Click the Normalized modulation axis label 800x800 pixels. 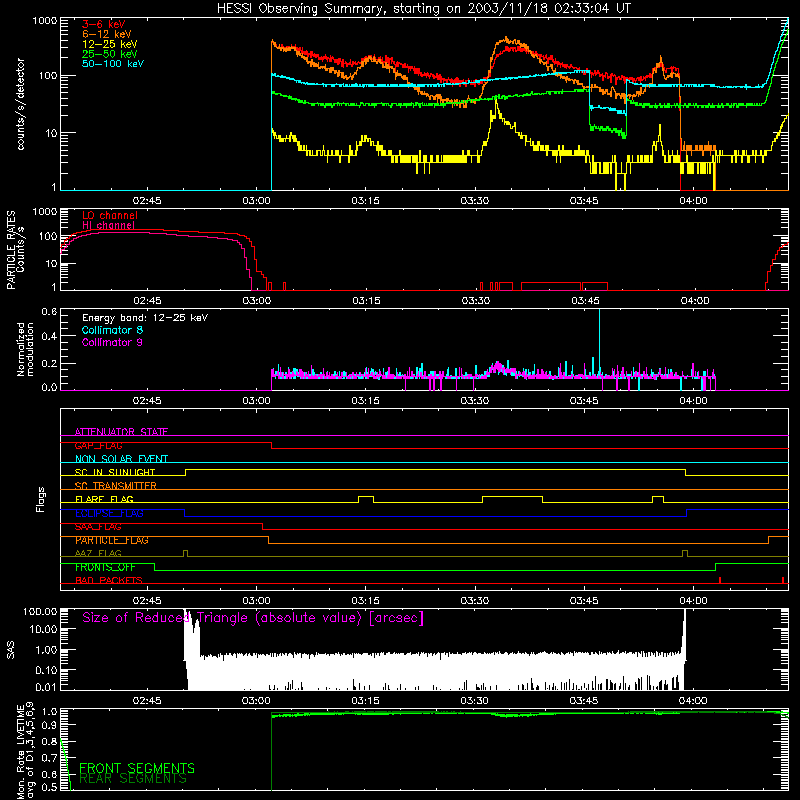25,349
